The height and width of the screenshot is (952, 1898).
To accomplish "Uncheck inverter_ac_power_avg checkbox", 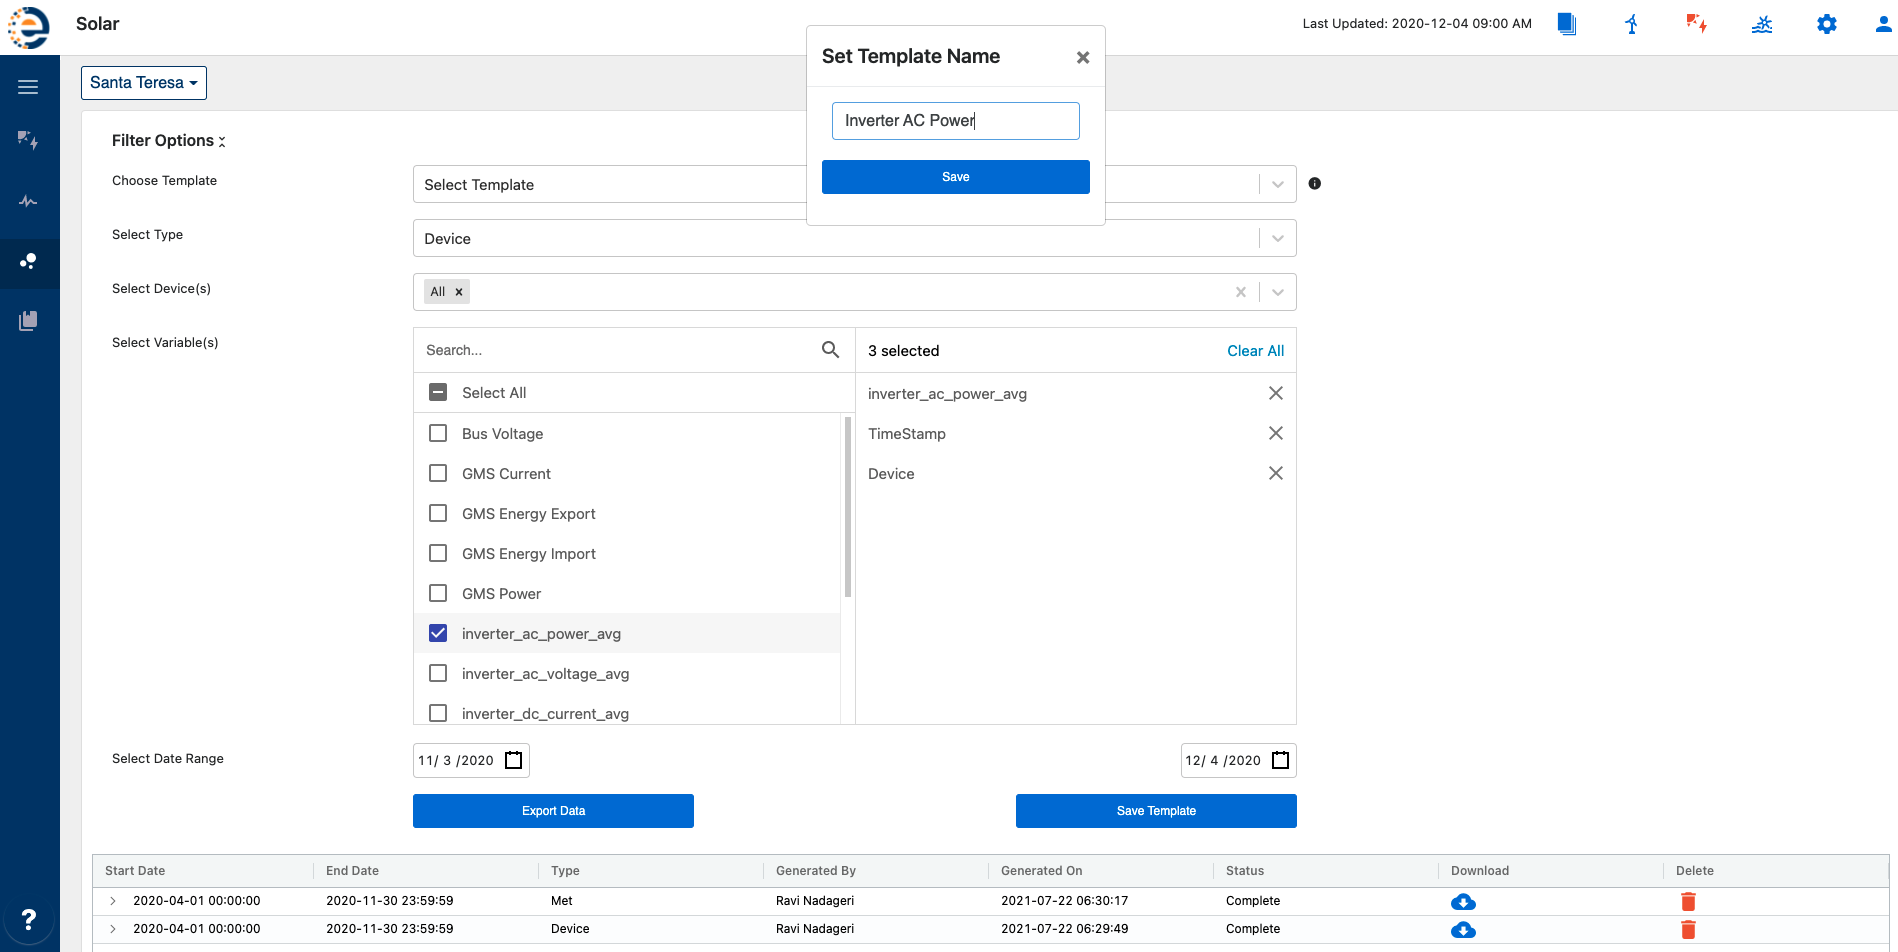I will (x=438, y=633).
